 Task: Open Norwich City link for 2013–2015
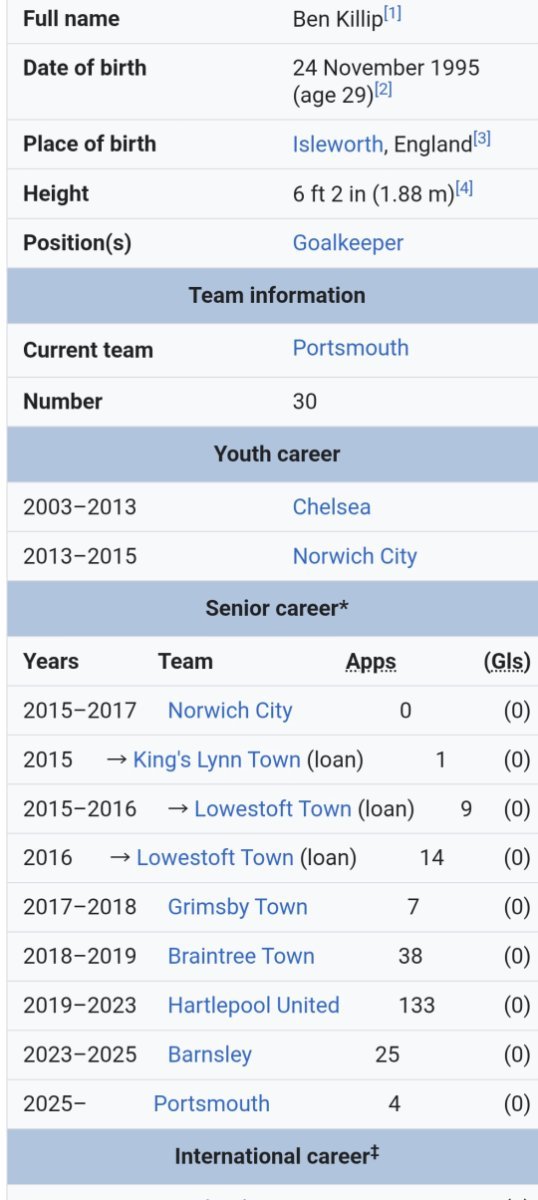coord(354,557)
